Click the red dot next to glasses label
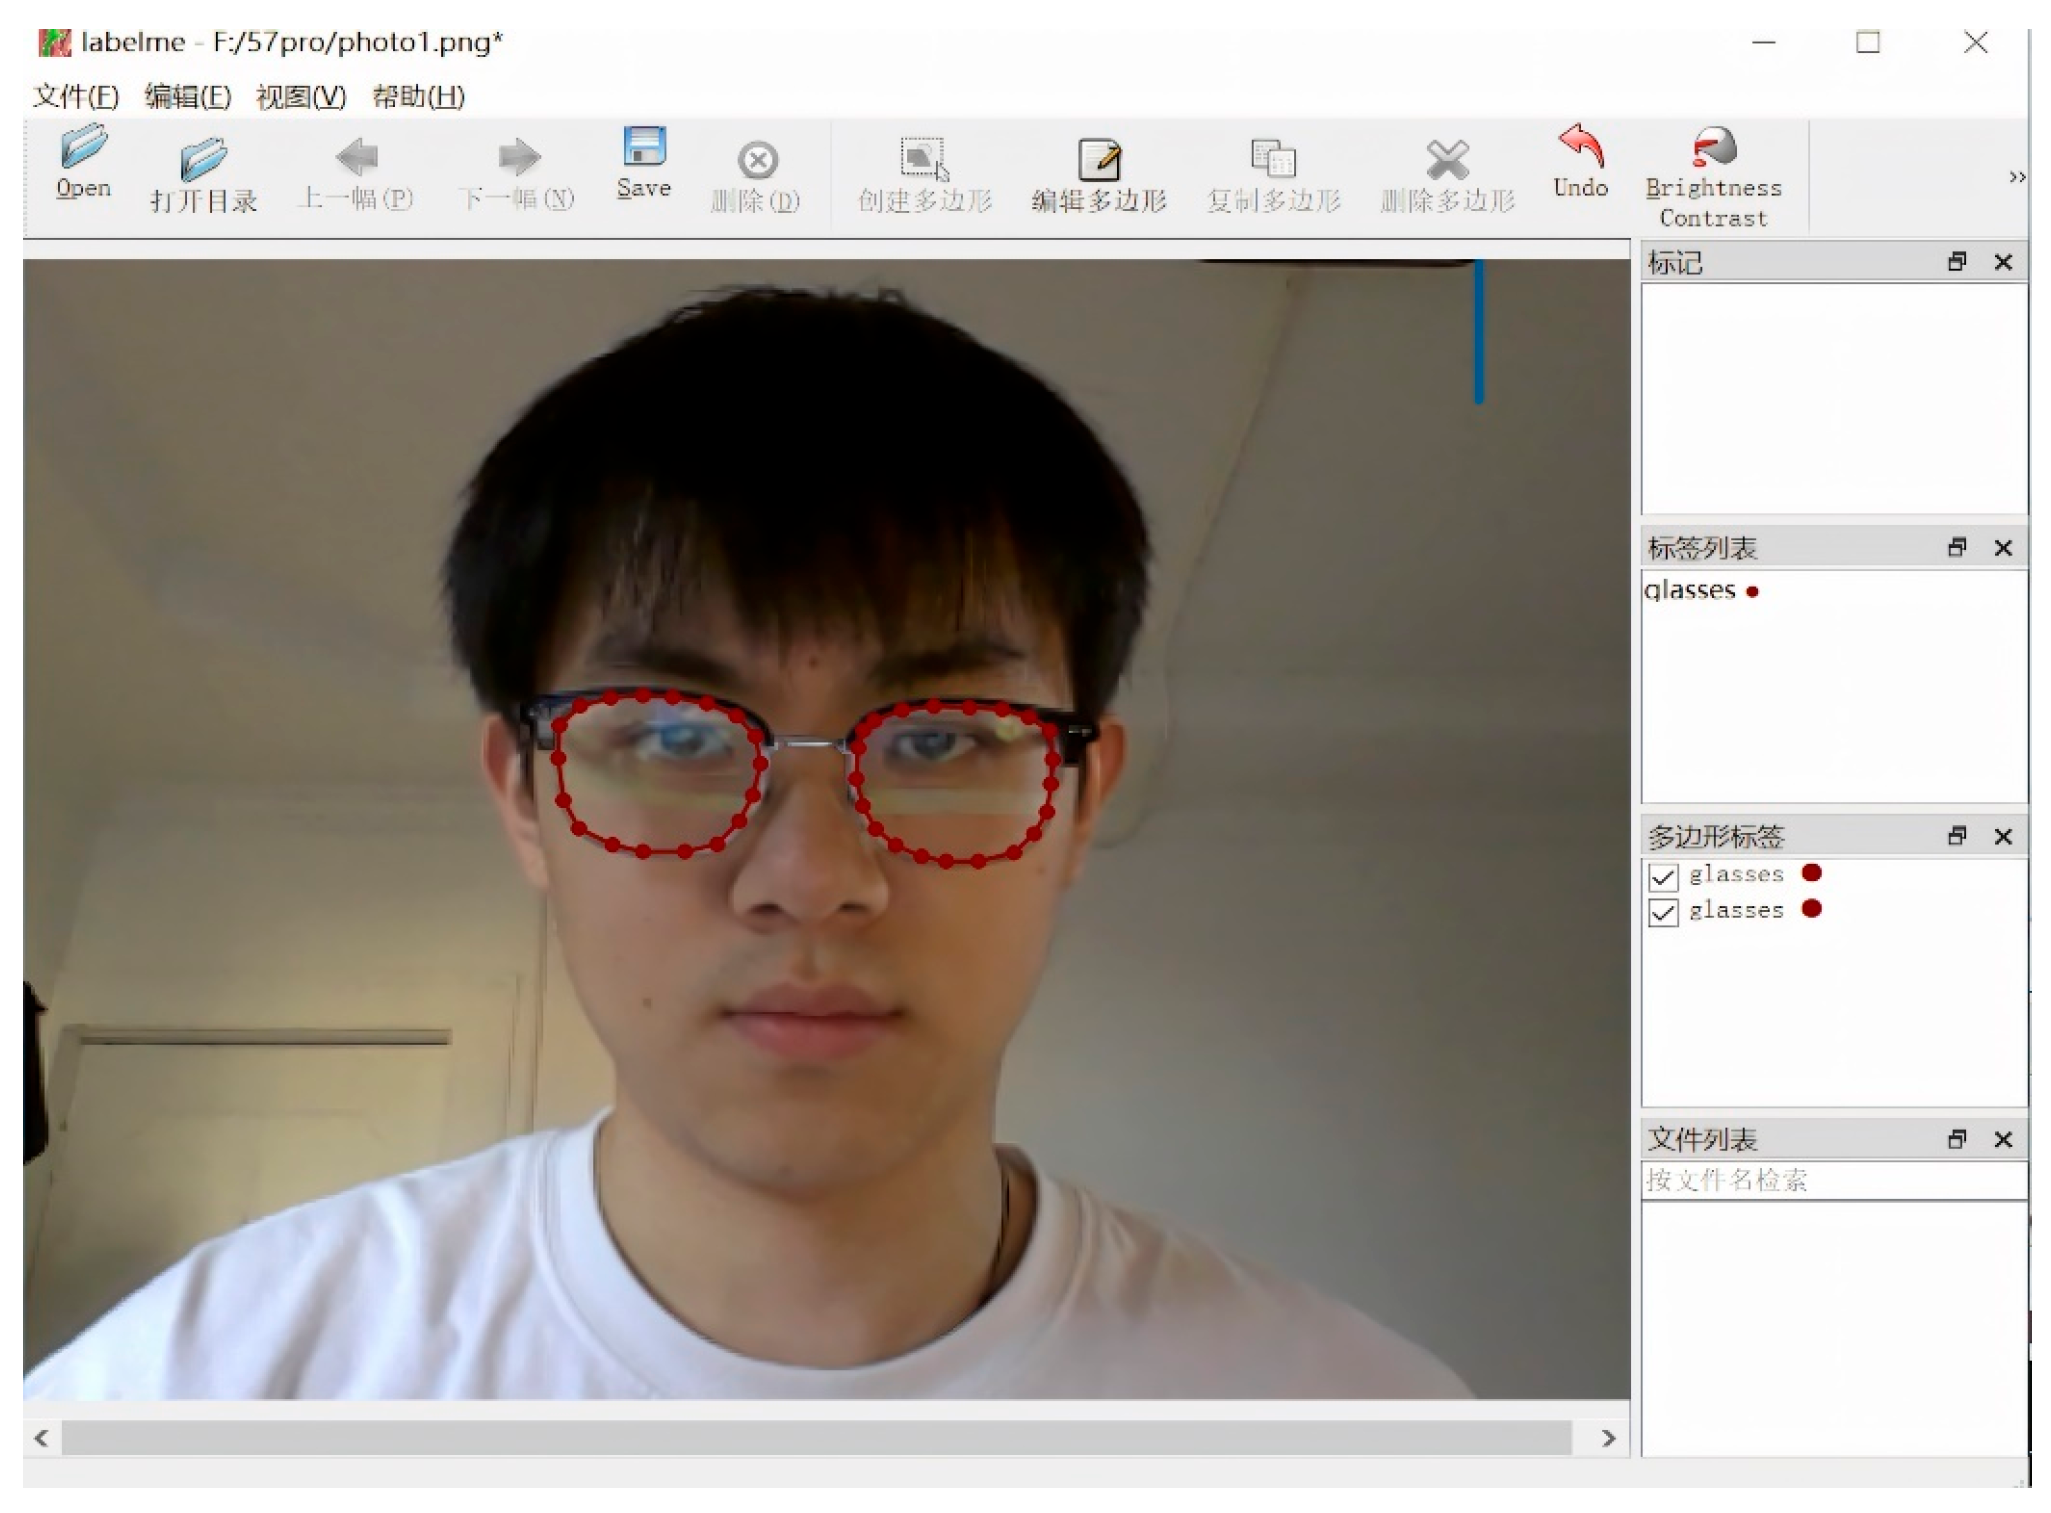2051x1513 pixels. point(1752,592)
